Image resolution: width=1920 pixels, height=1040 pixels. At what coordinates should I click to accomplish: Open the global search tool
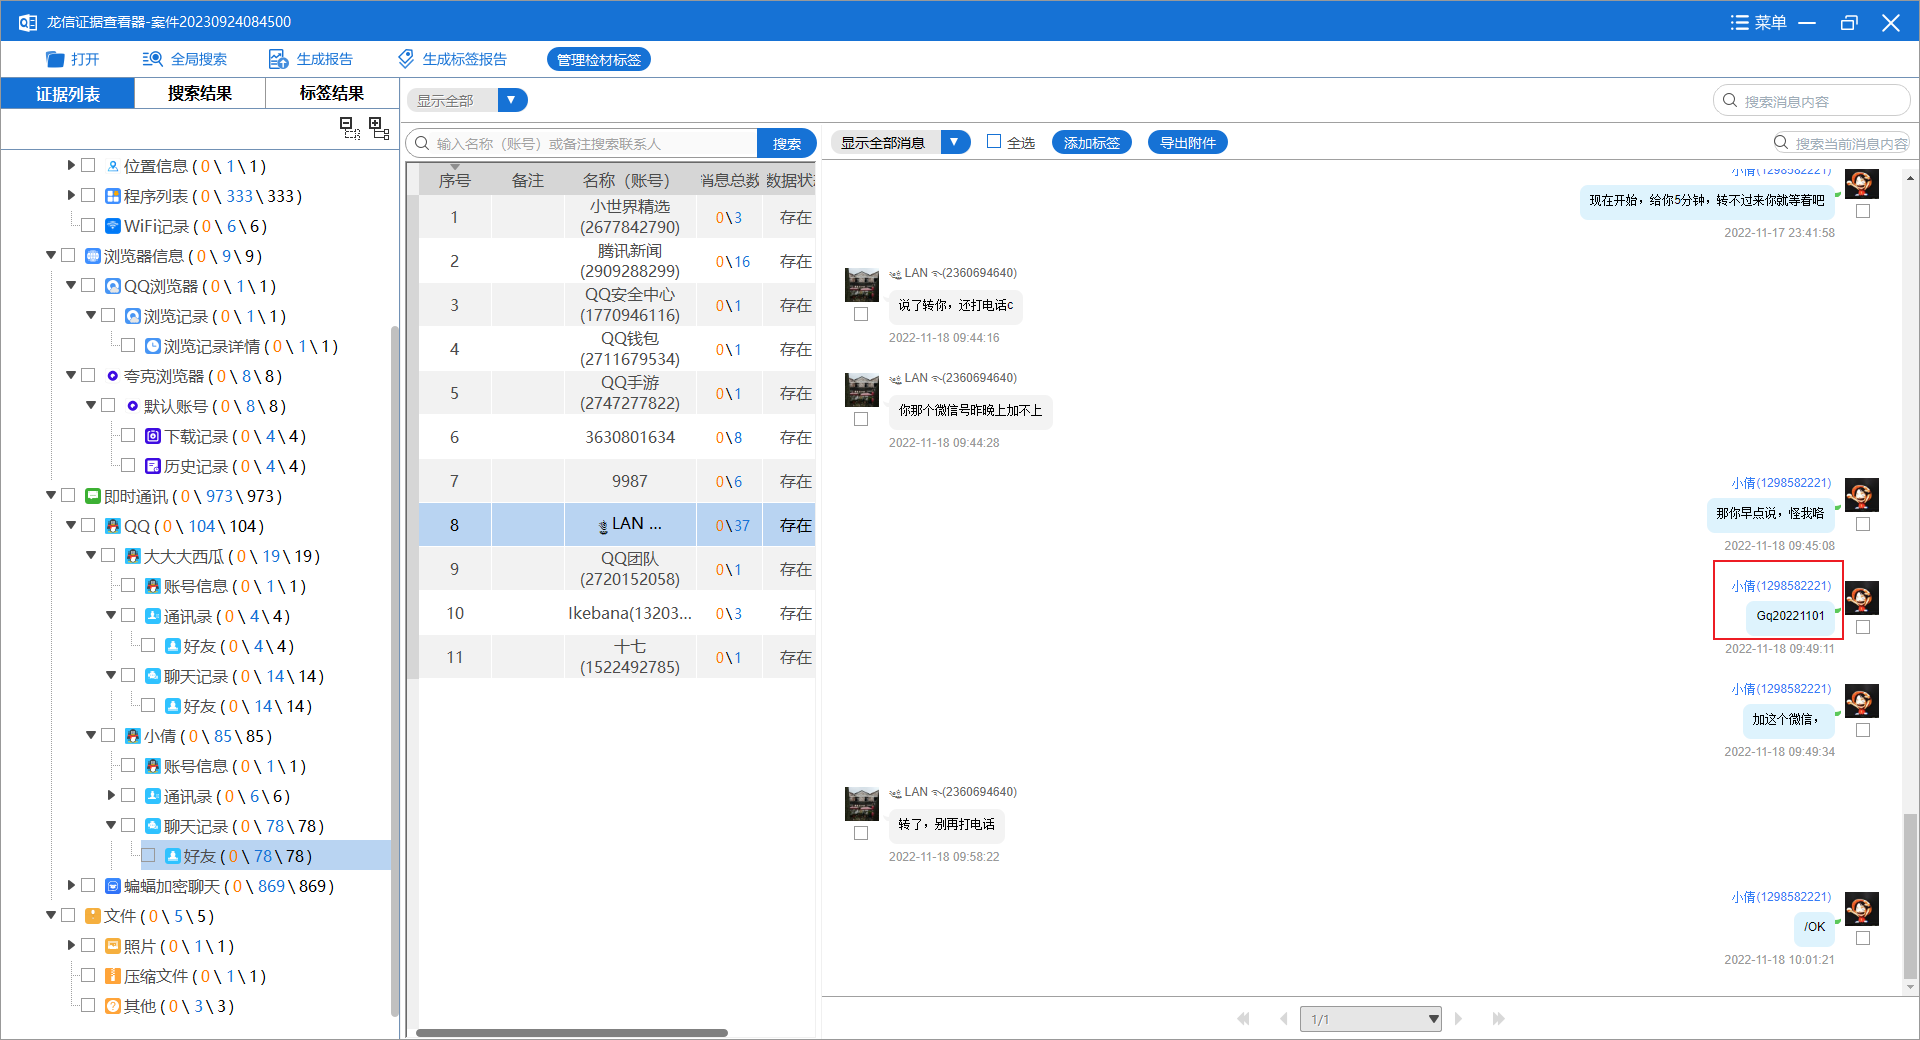click(152, 59)
